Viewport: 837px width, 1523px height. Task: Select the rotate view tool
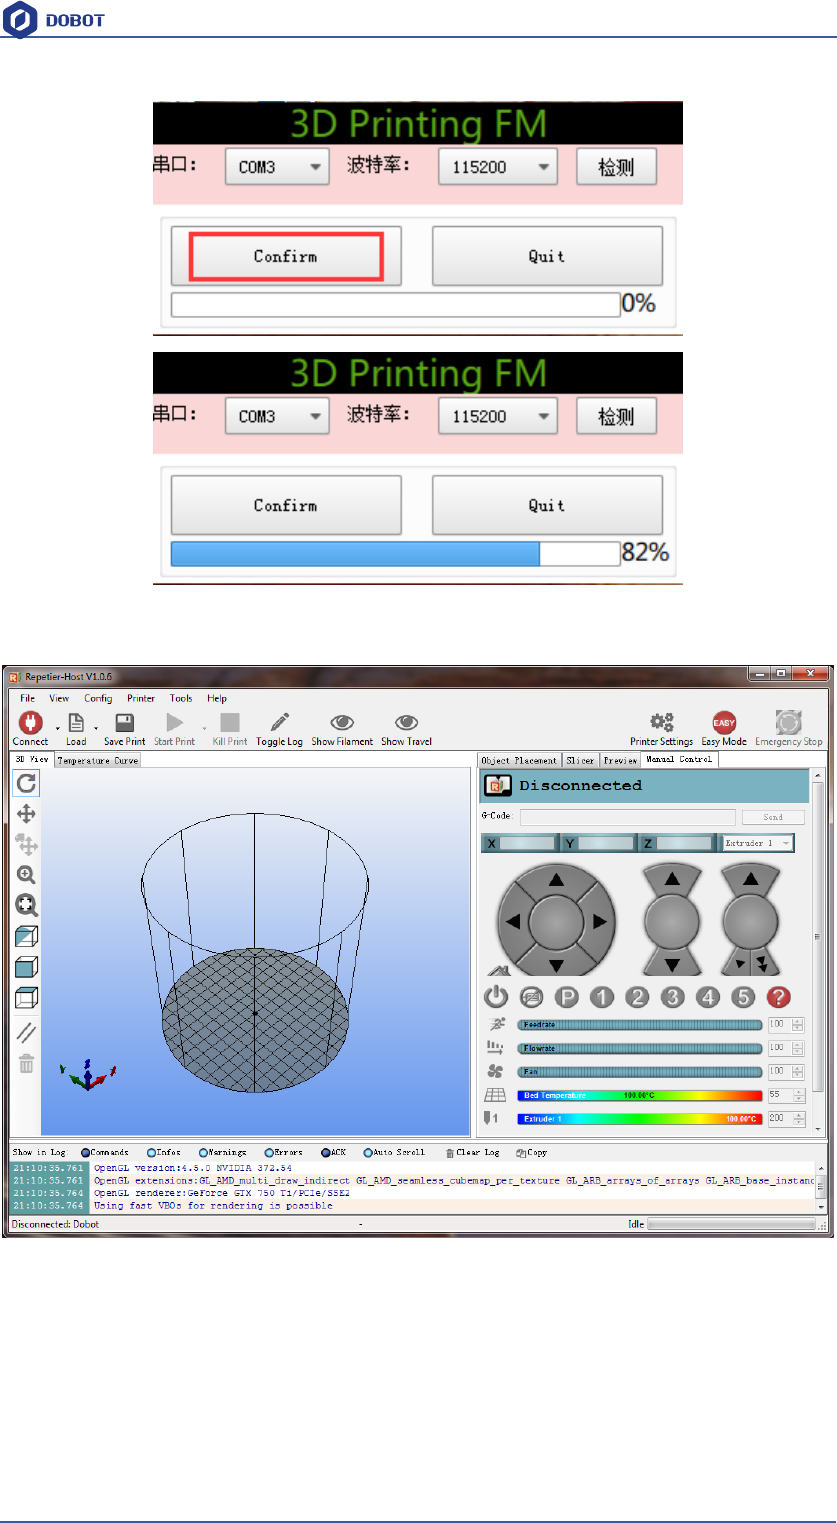(27, 783)
